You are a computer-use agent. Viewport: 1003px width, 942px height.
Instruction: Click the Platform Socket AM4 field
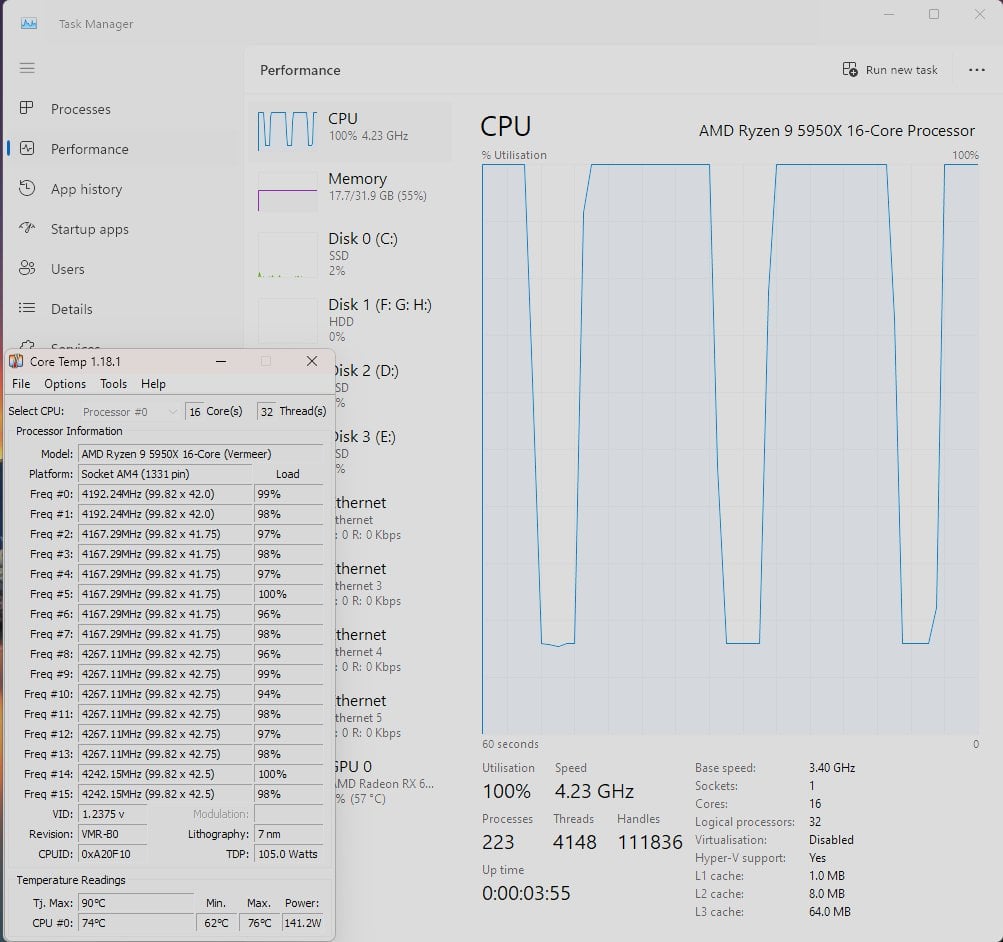165,474
